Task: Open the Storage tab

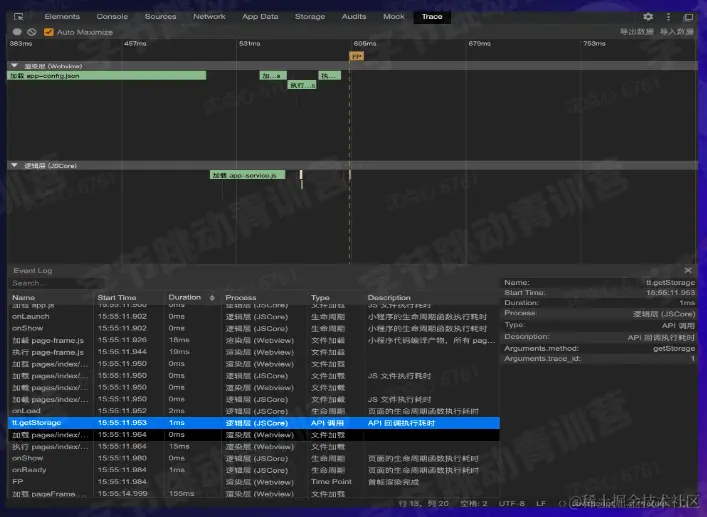Action: tap(310, 17)
